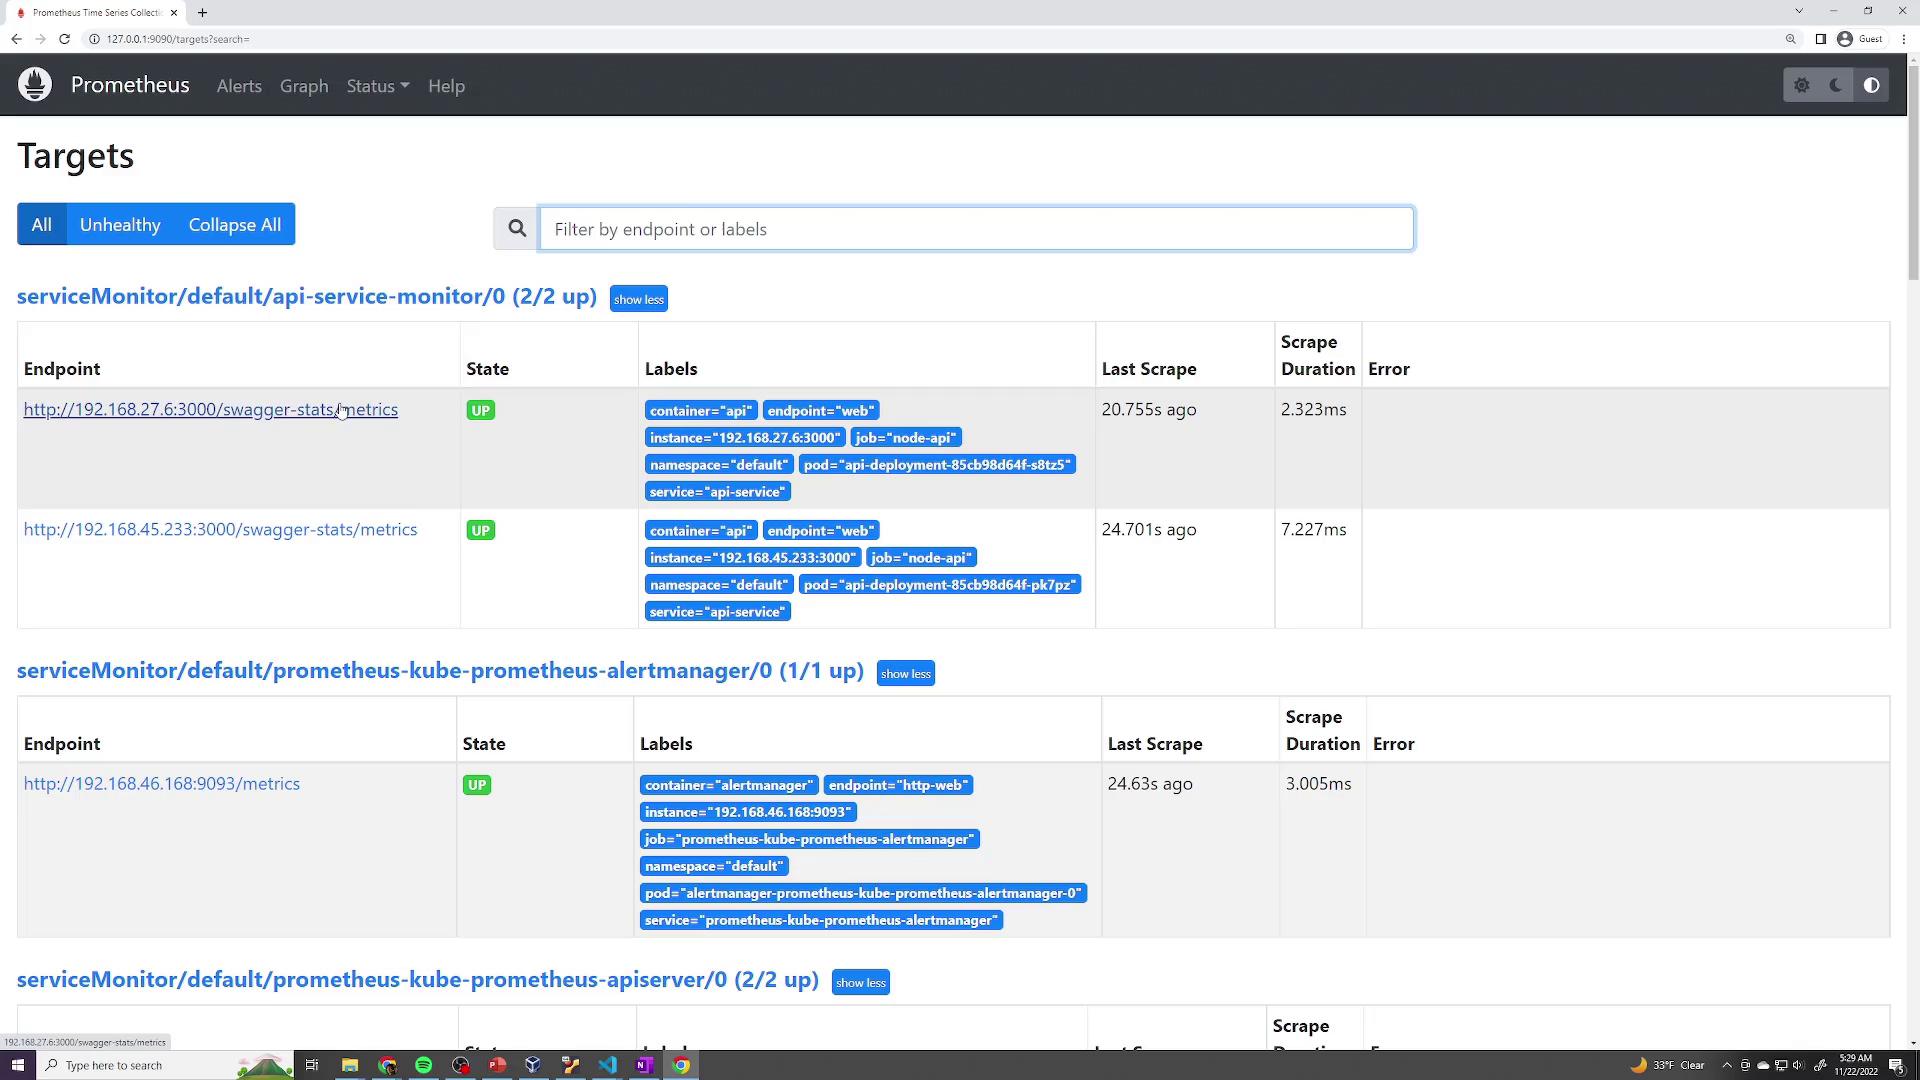
Task: Collapse api-service-monitor group with show less
Action: tap(638, 299)
